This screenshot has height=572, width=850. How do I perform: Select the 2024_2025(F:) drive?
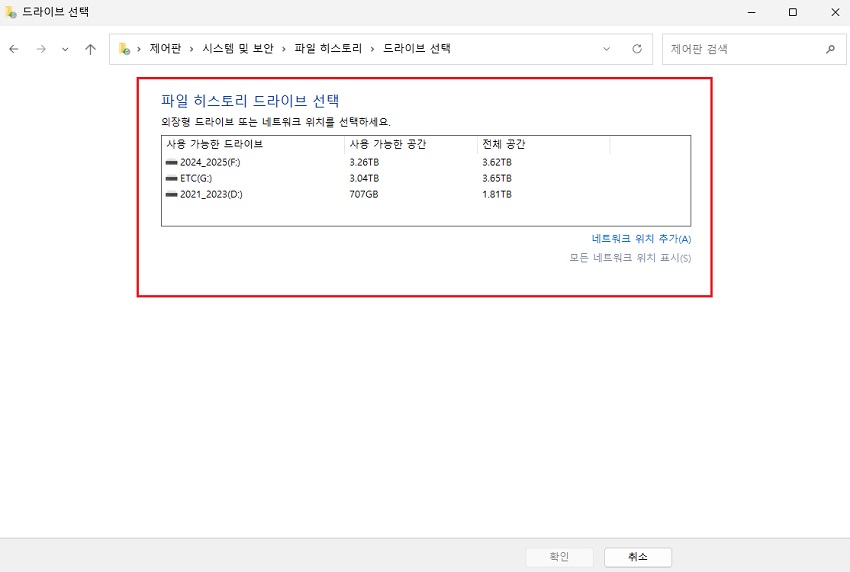coord(210,162)
